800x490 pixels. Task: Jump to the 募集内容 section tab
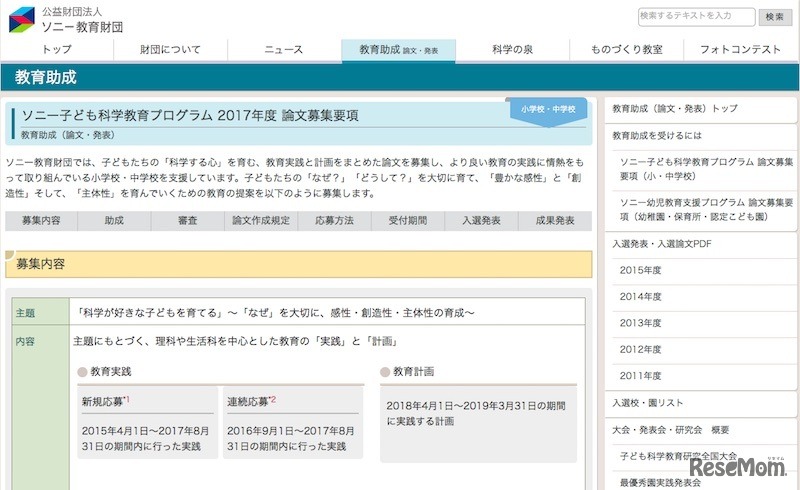coord(41,220)
